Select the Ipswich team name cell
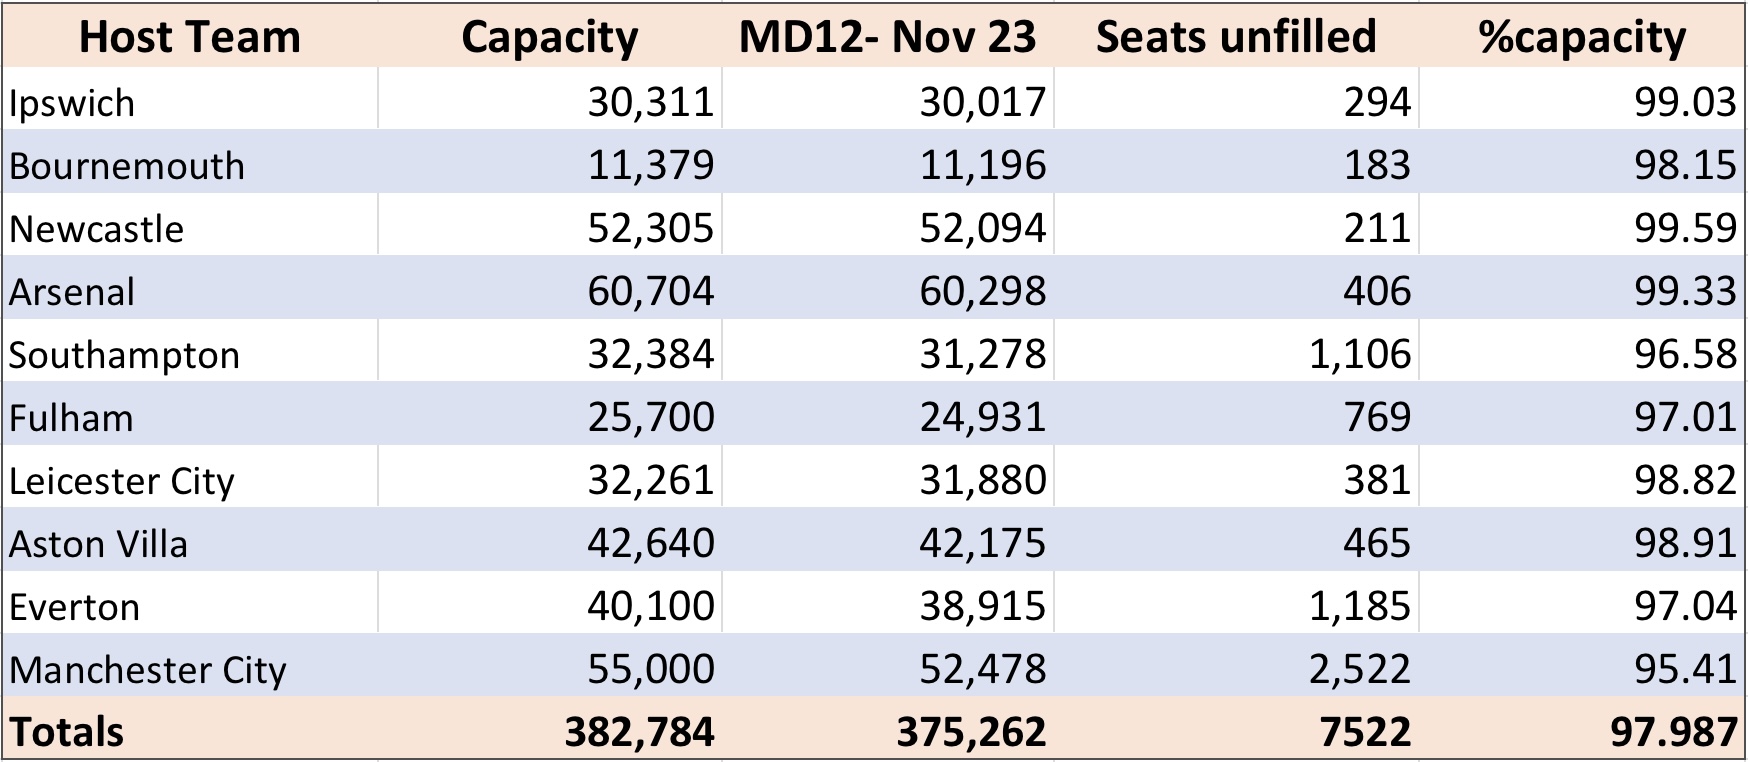This screenshot has width=1748, height=762. (190, 99)
